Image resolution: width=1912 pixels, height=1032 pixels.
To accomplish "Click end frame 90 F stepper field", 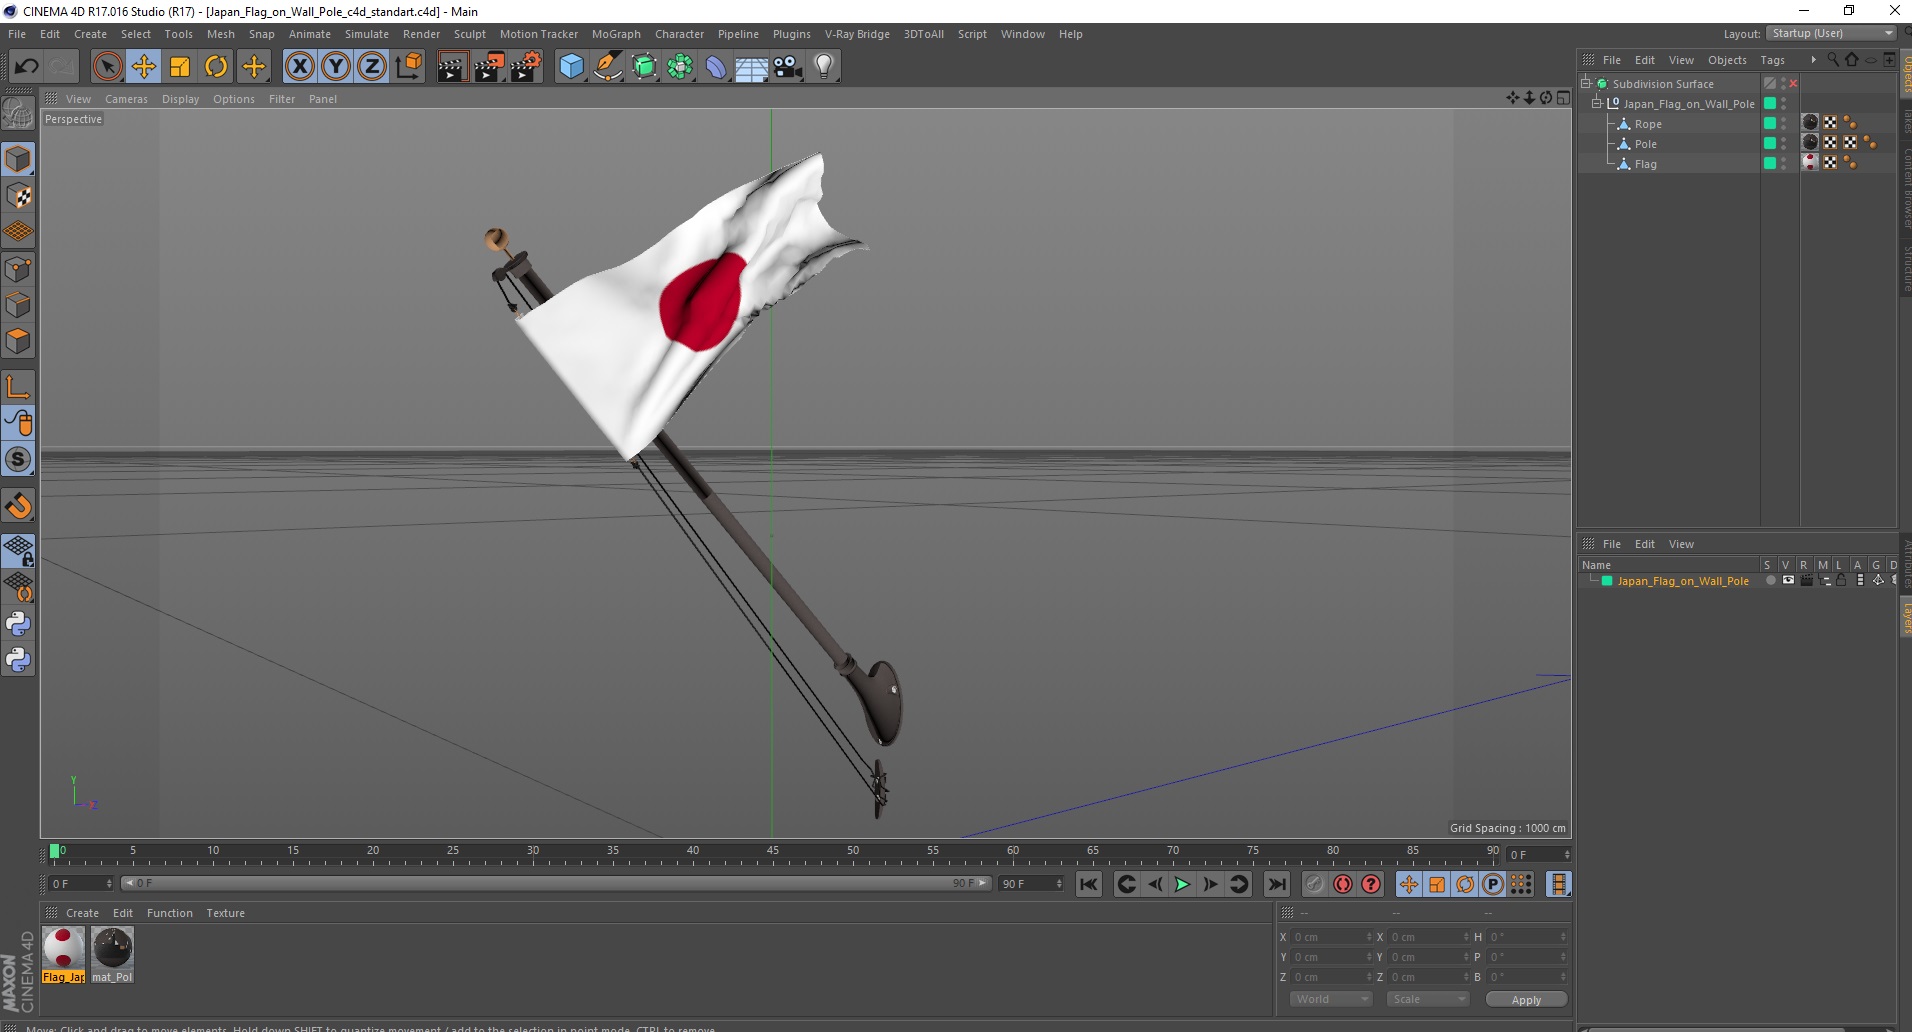I will point(1031,884).
